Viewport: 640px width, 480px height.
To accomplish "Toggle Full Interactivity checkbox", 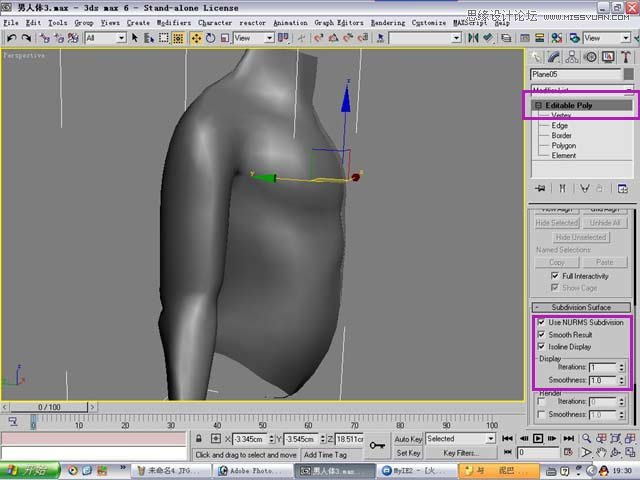I will [554, 276].
